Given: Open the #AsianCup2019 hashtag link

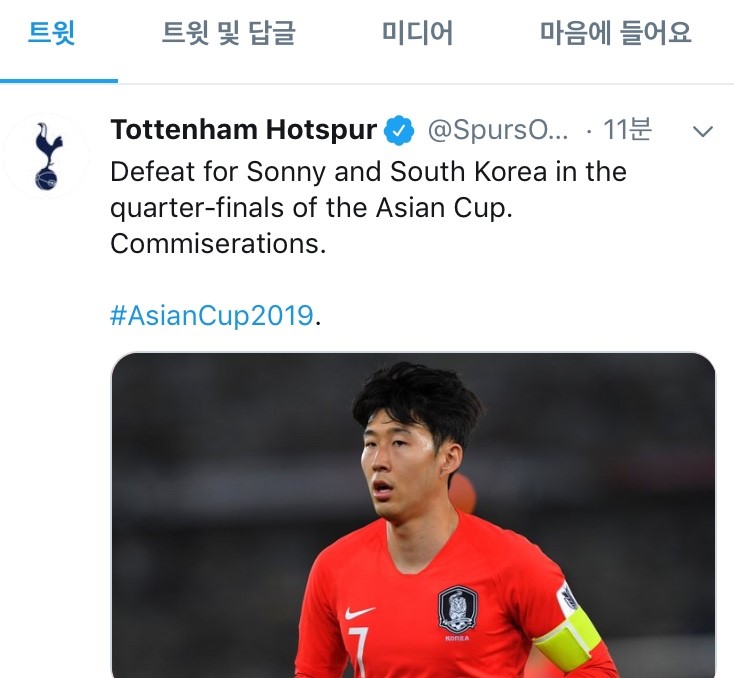Looking at the screenshot, I should point(212,315).
